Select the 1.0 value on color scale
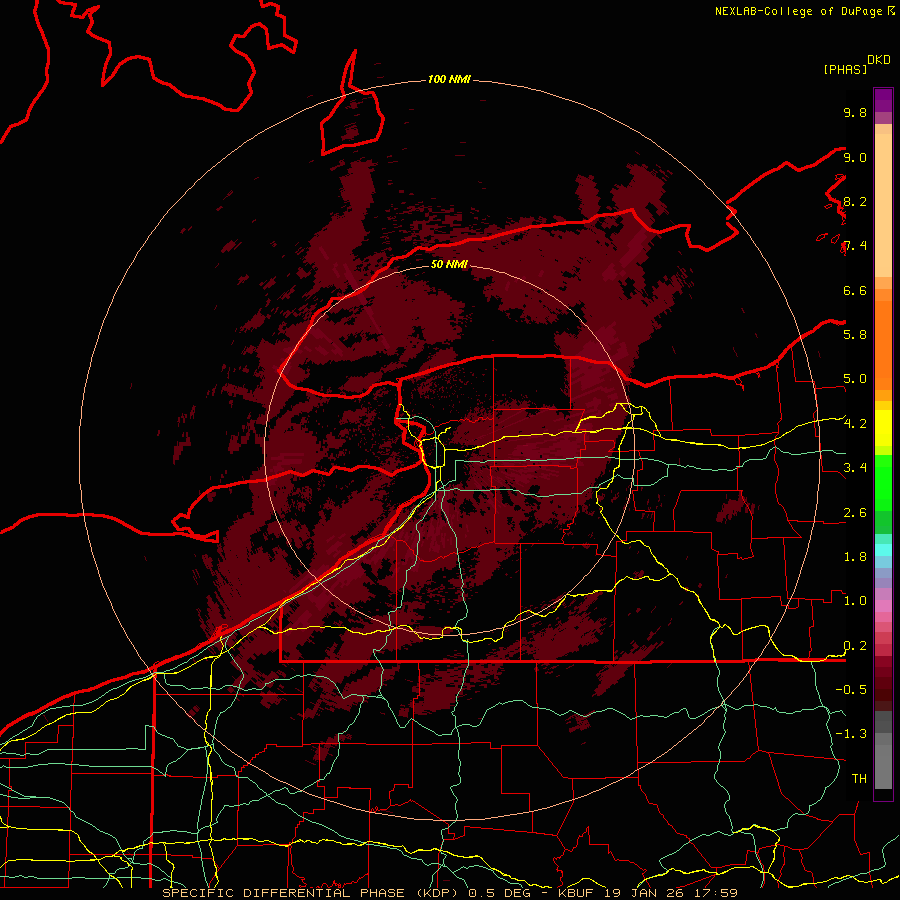Screen dimensions: 900x900 tap(855, 601)
